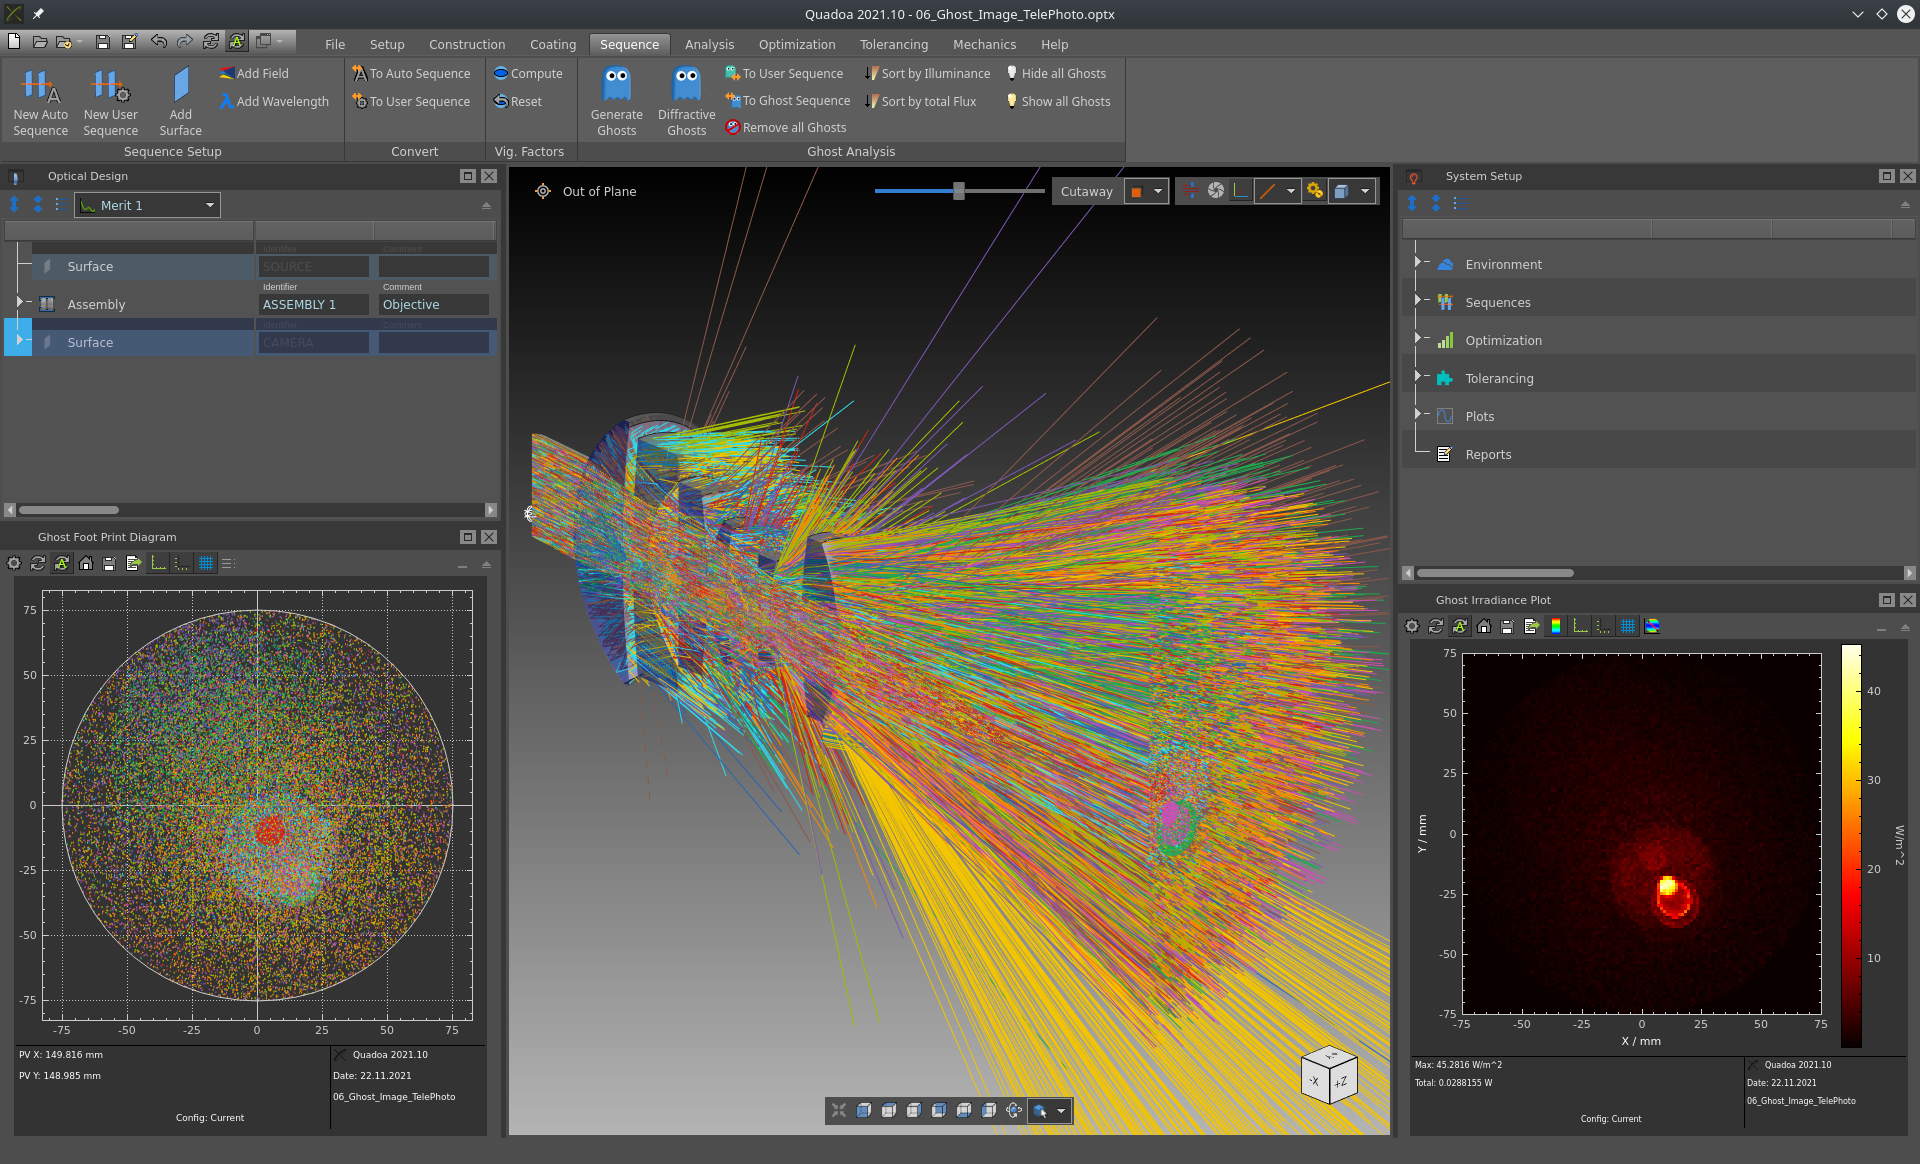The height and width of the screenshot is (1164, 1920).
Task: Toggle auto-update icon in quick toolbar
Action: (236, 41)
